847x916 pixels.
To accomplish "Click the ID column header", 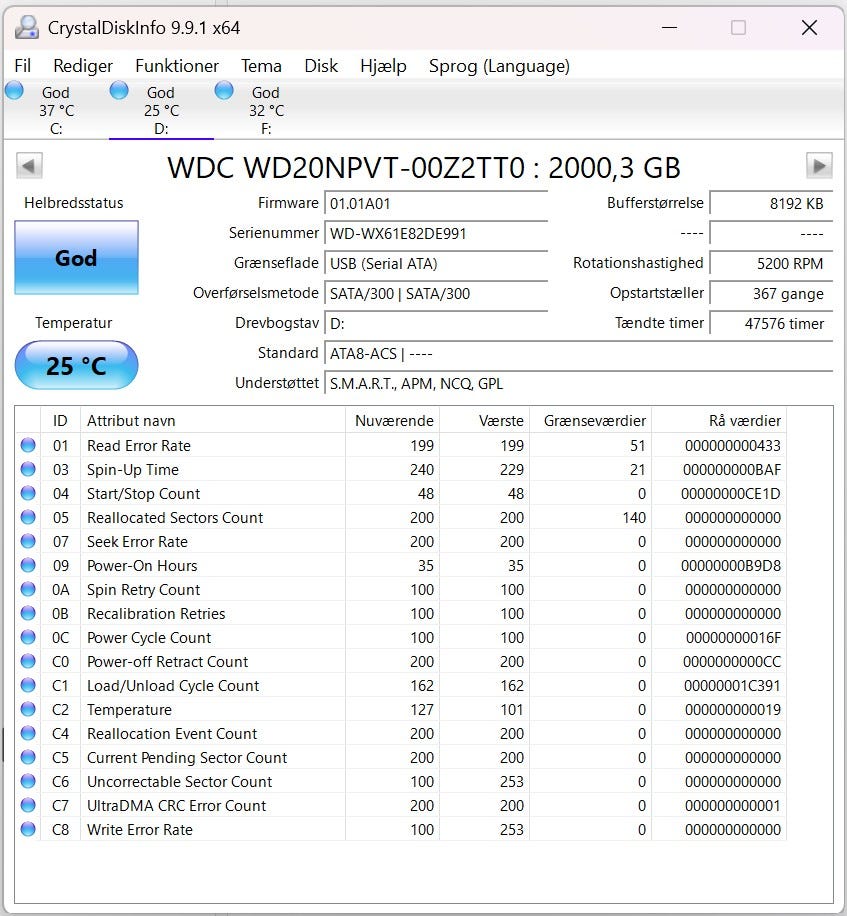I will click(60, 421).
